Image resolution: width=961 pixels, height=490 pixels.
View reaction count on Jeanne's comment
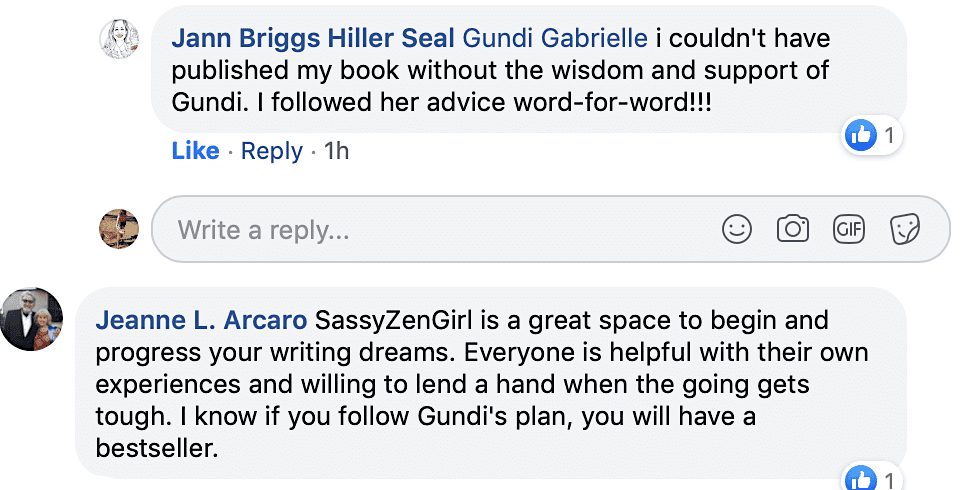889,480
